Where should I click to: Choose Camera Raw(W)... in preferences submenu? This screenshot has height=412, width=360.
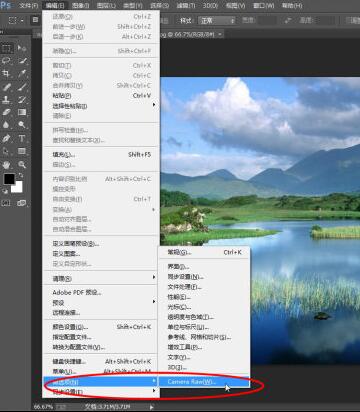click(x=204, y=382)
